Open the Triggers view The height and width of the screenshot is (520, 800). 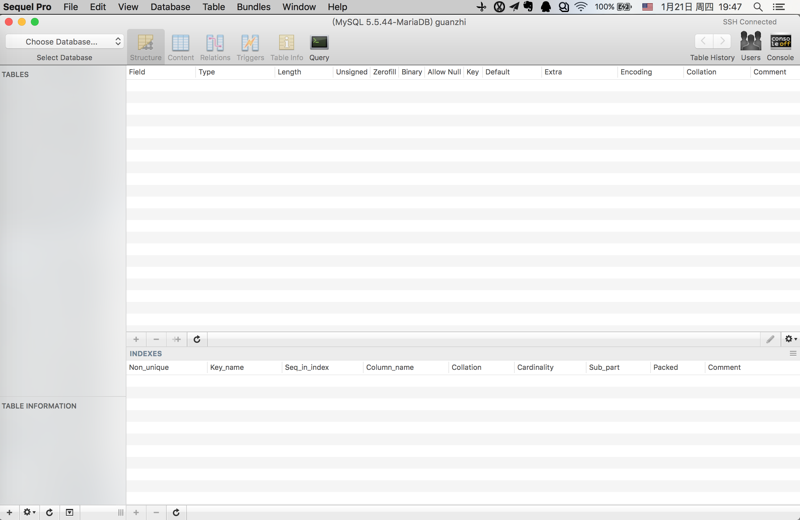[x=250, y=47]
